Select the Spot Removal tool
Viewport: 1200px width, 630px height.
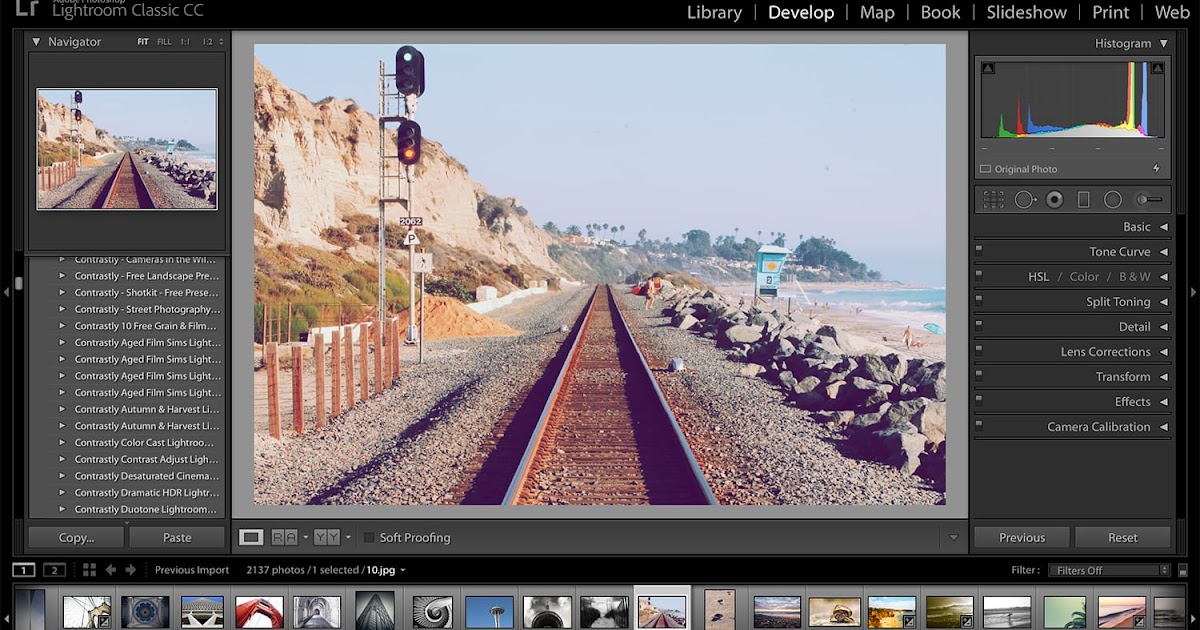point(1025,200)
